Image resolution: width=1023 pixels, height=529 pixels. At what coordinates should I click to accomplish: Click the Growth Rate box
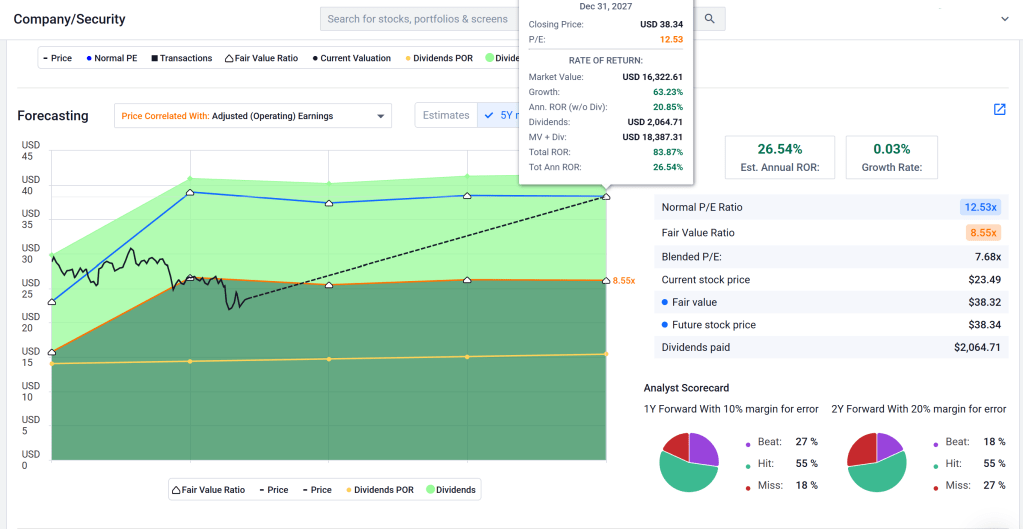click(891, 157)
